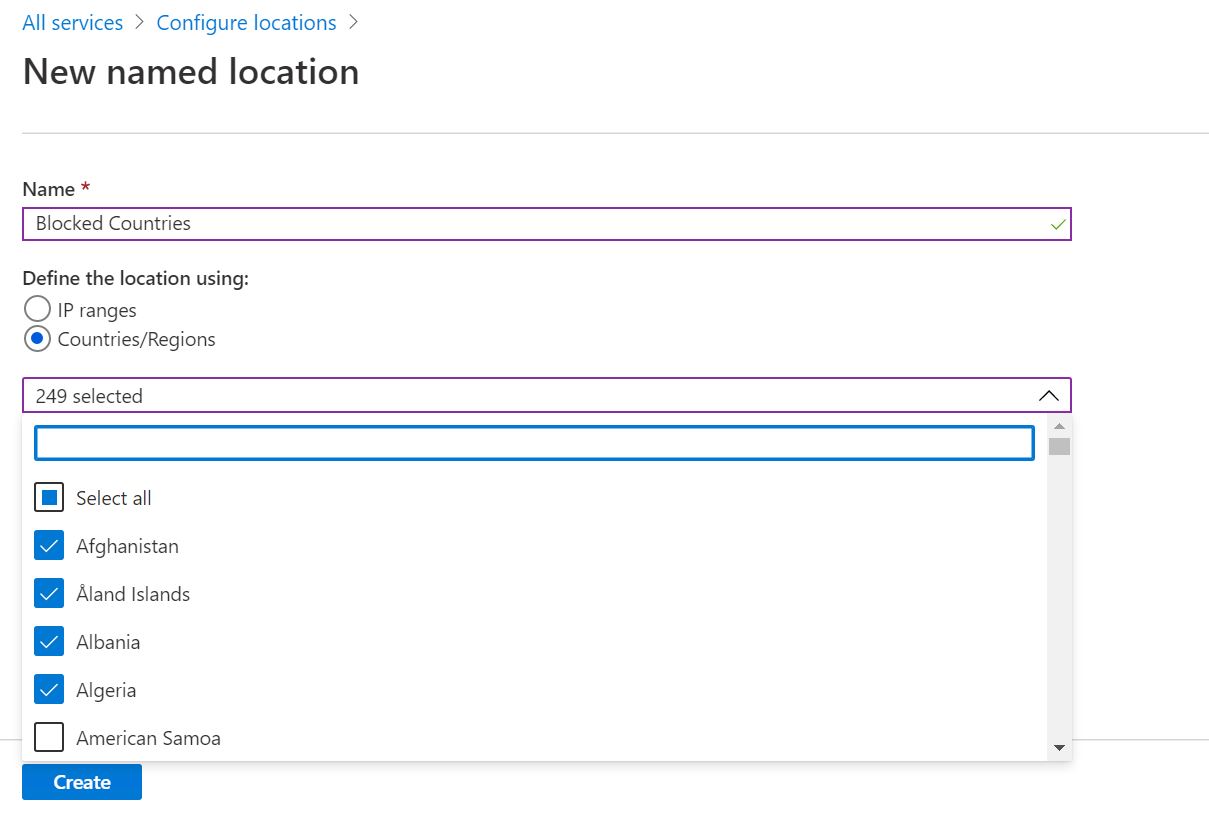The image size is (1209, 816).
Task: Deselect Albania in the list
Action: tap(49, 641)
